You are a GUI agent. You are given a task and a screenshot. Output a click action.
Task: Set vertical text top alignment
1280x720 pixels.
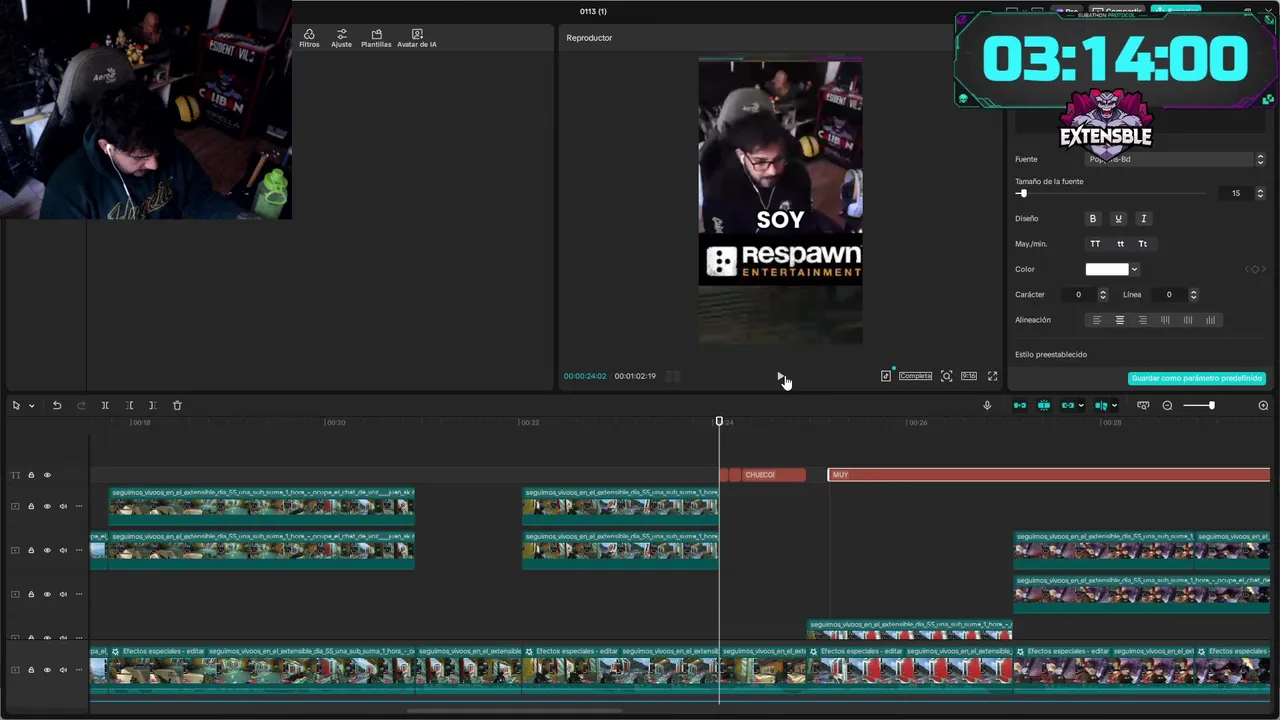(1165, 320)
